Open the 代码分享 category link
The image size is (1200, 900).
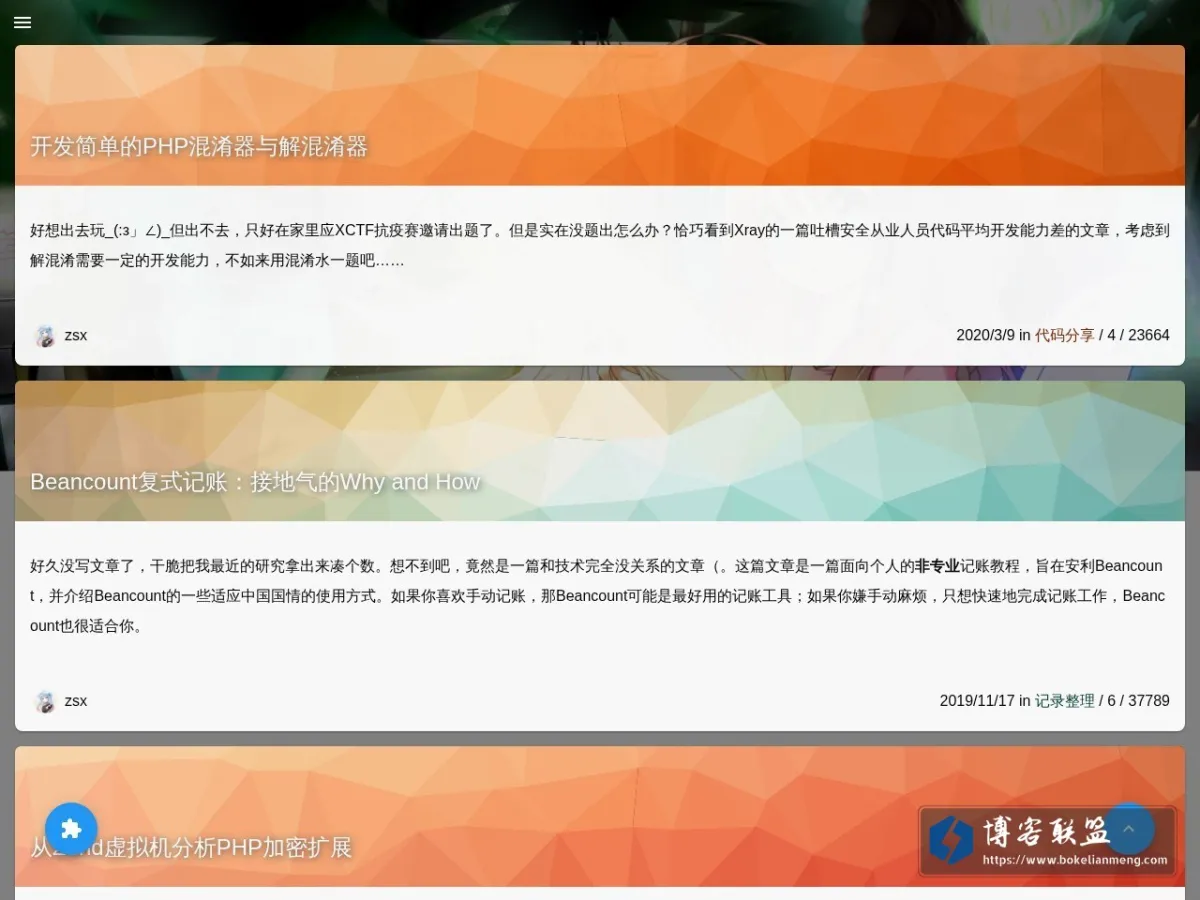pos(1064,335)
